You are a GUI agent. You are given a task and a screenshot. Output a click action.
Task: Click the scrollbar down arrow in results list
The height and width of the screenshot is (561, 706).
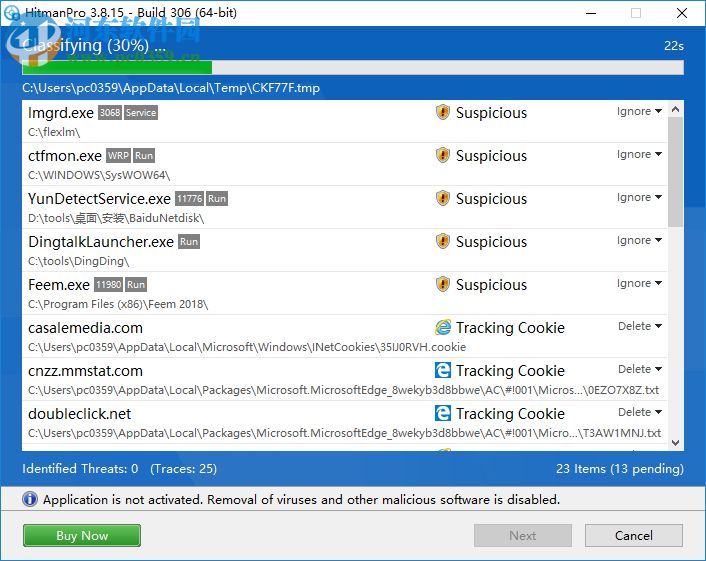675,443
